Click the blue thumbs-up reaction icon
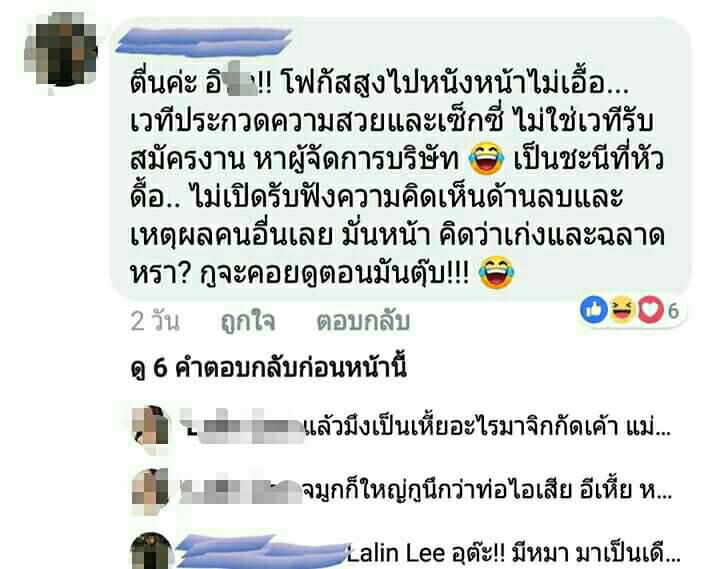 pos(594,310)
